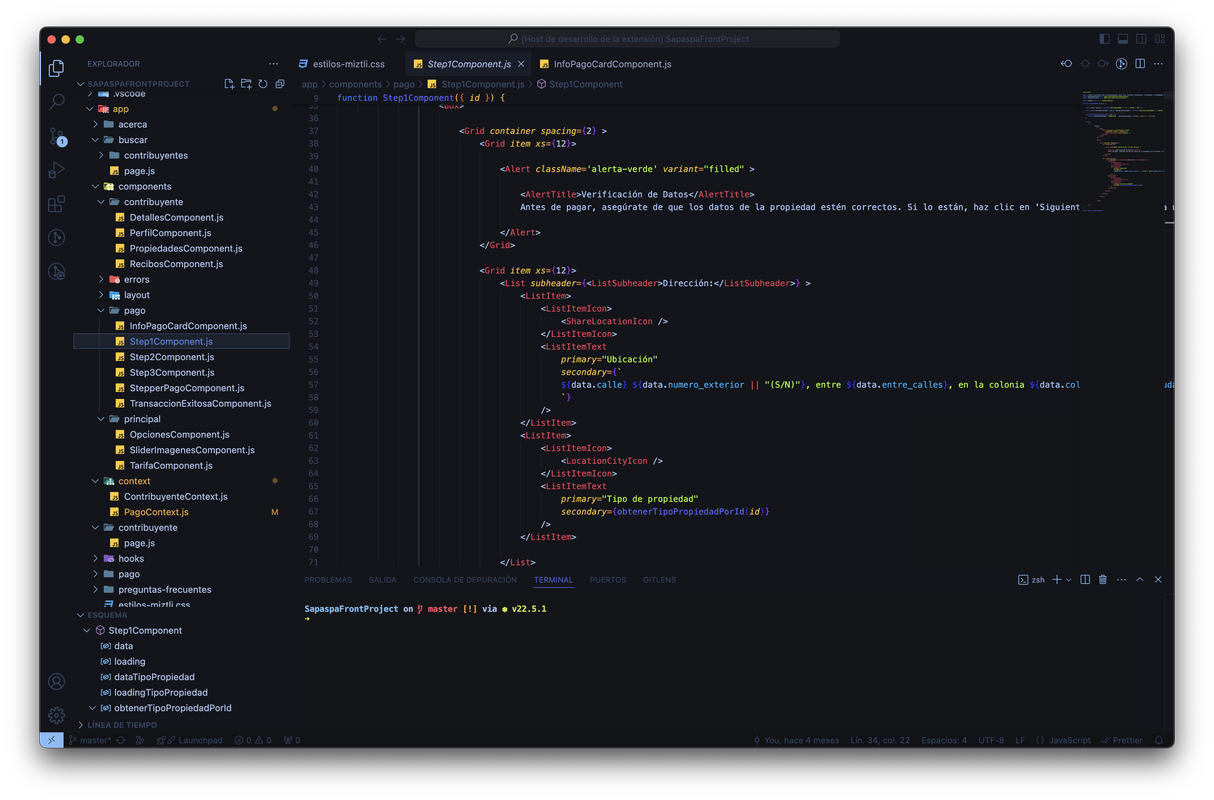Close the Step1Component.js tab

click(x=521, y=64)
